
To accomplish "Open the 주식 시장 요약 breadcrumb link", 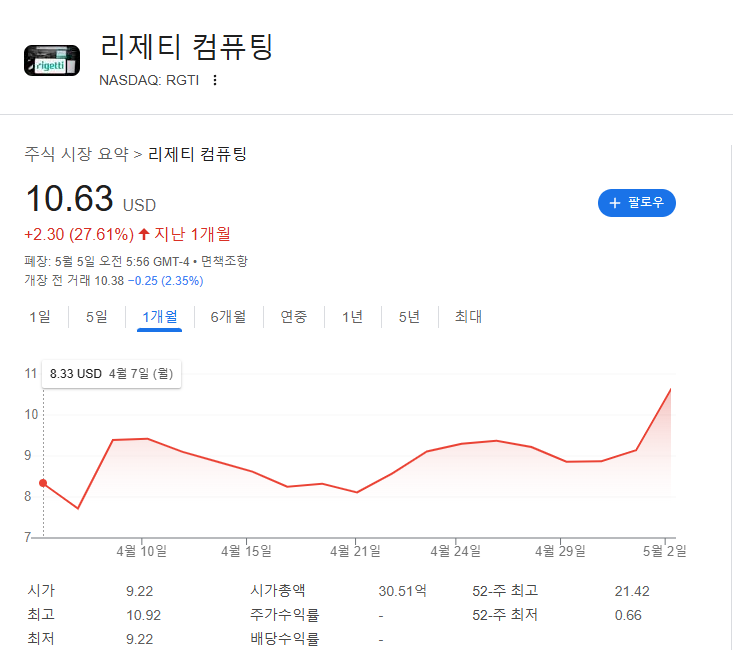I will [76, 154].
